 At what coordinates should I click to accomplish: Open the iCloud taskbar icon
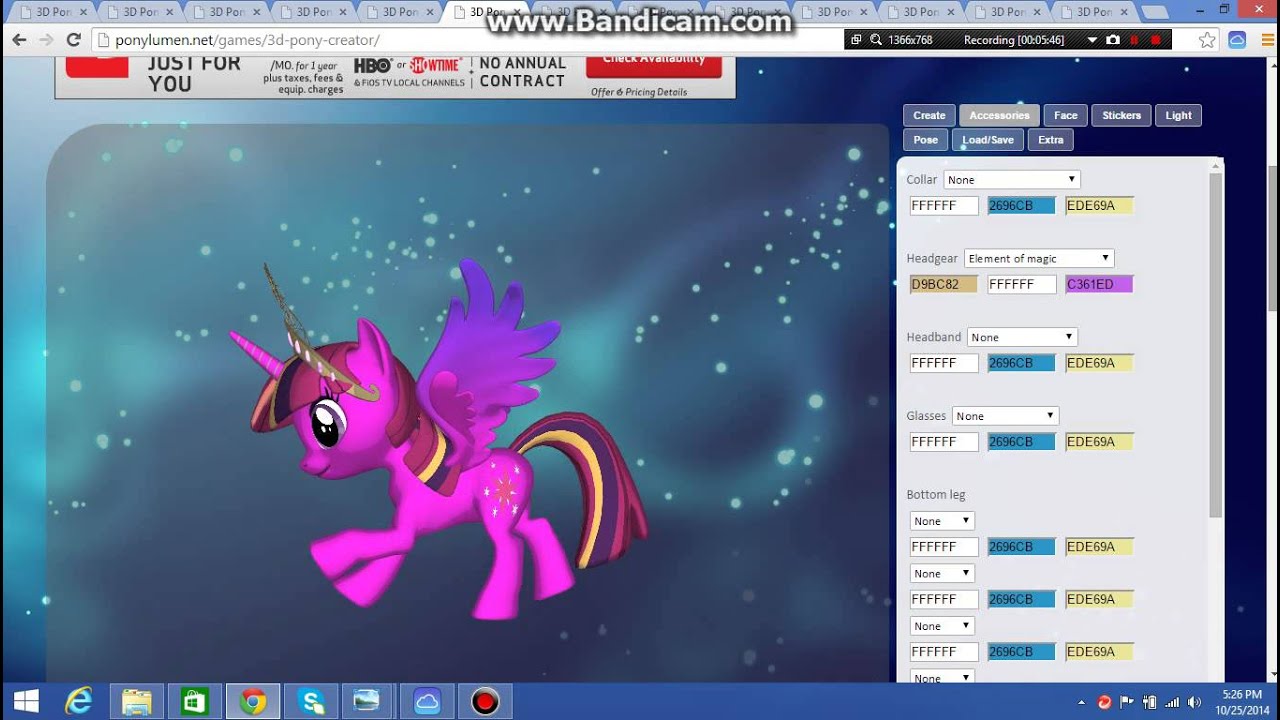tap(427, 701)
